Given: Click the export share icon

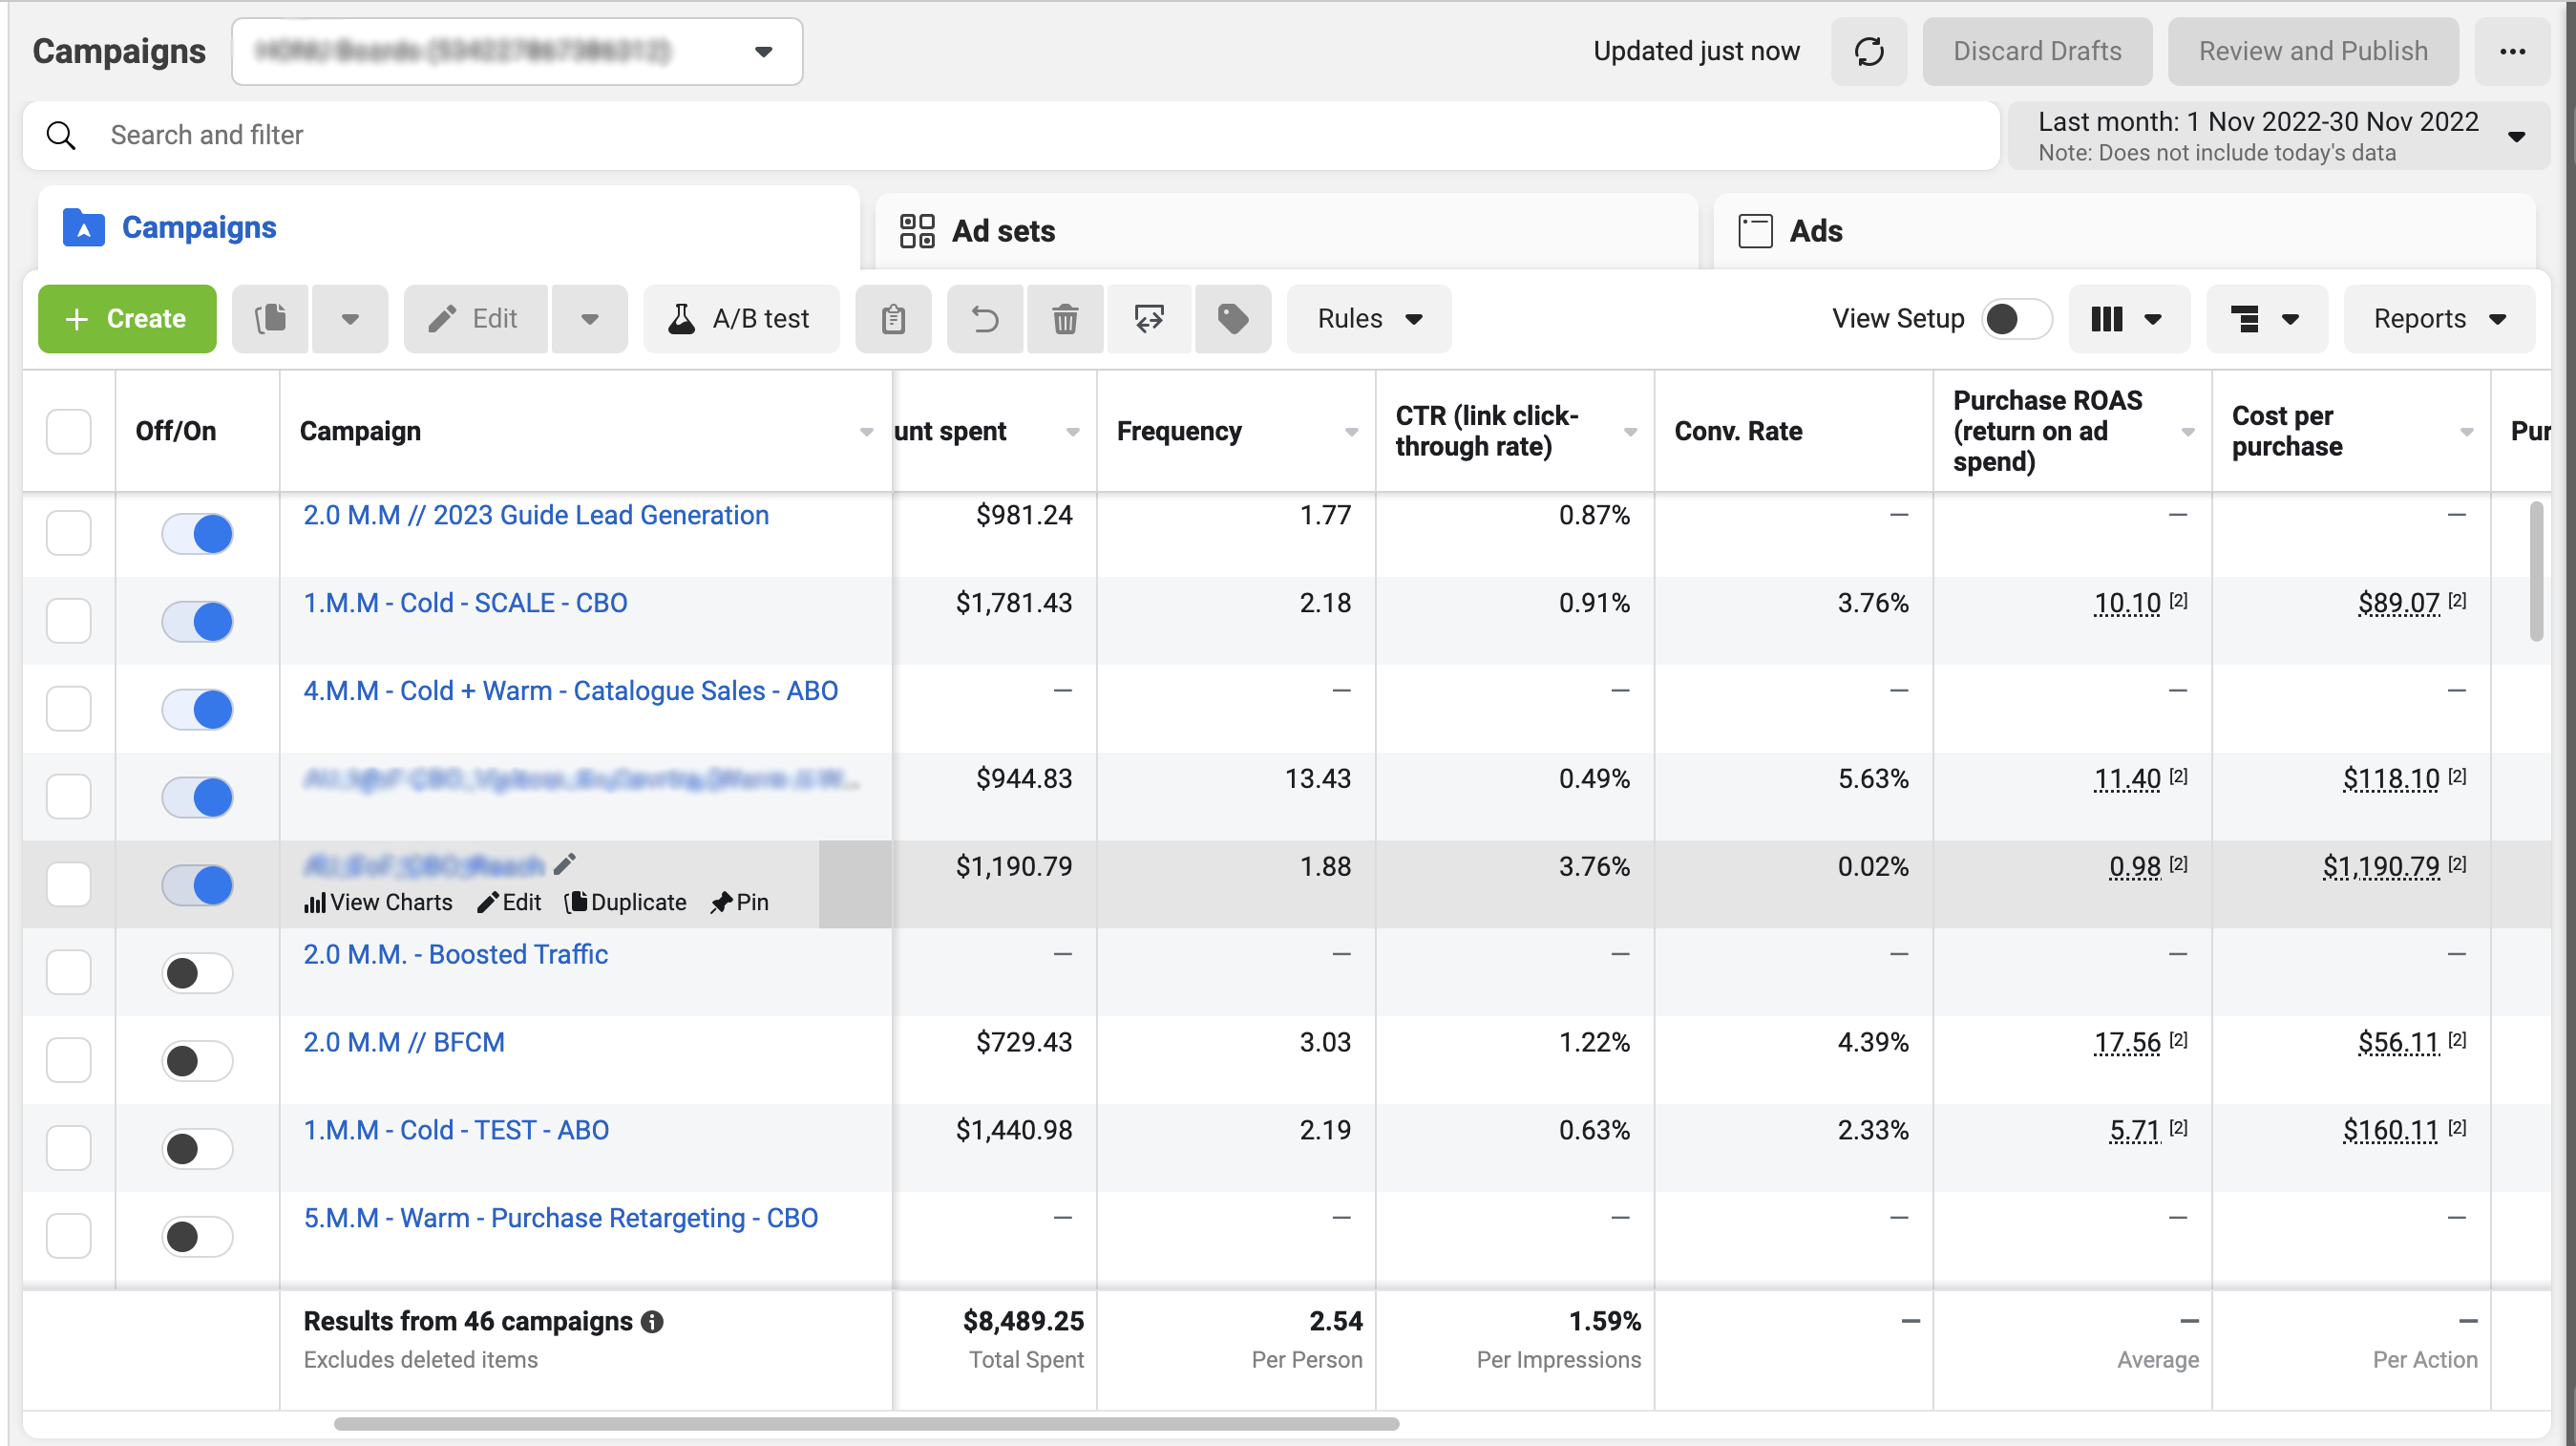Looking at the screenshot, I should [x=1148, y=319].
